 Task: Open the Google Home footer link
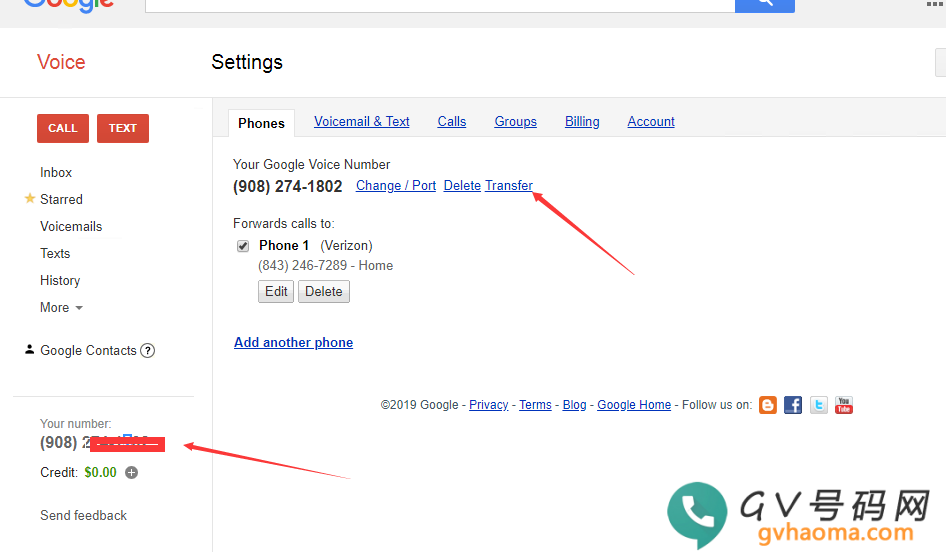(634, 405)
